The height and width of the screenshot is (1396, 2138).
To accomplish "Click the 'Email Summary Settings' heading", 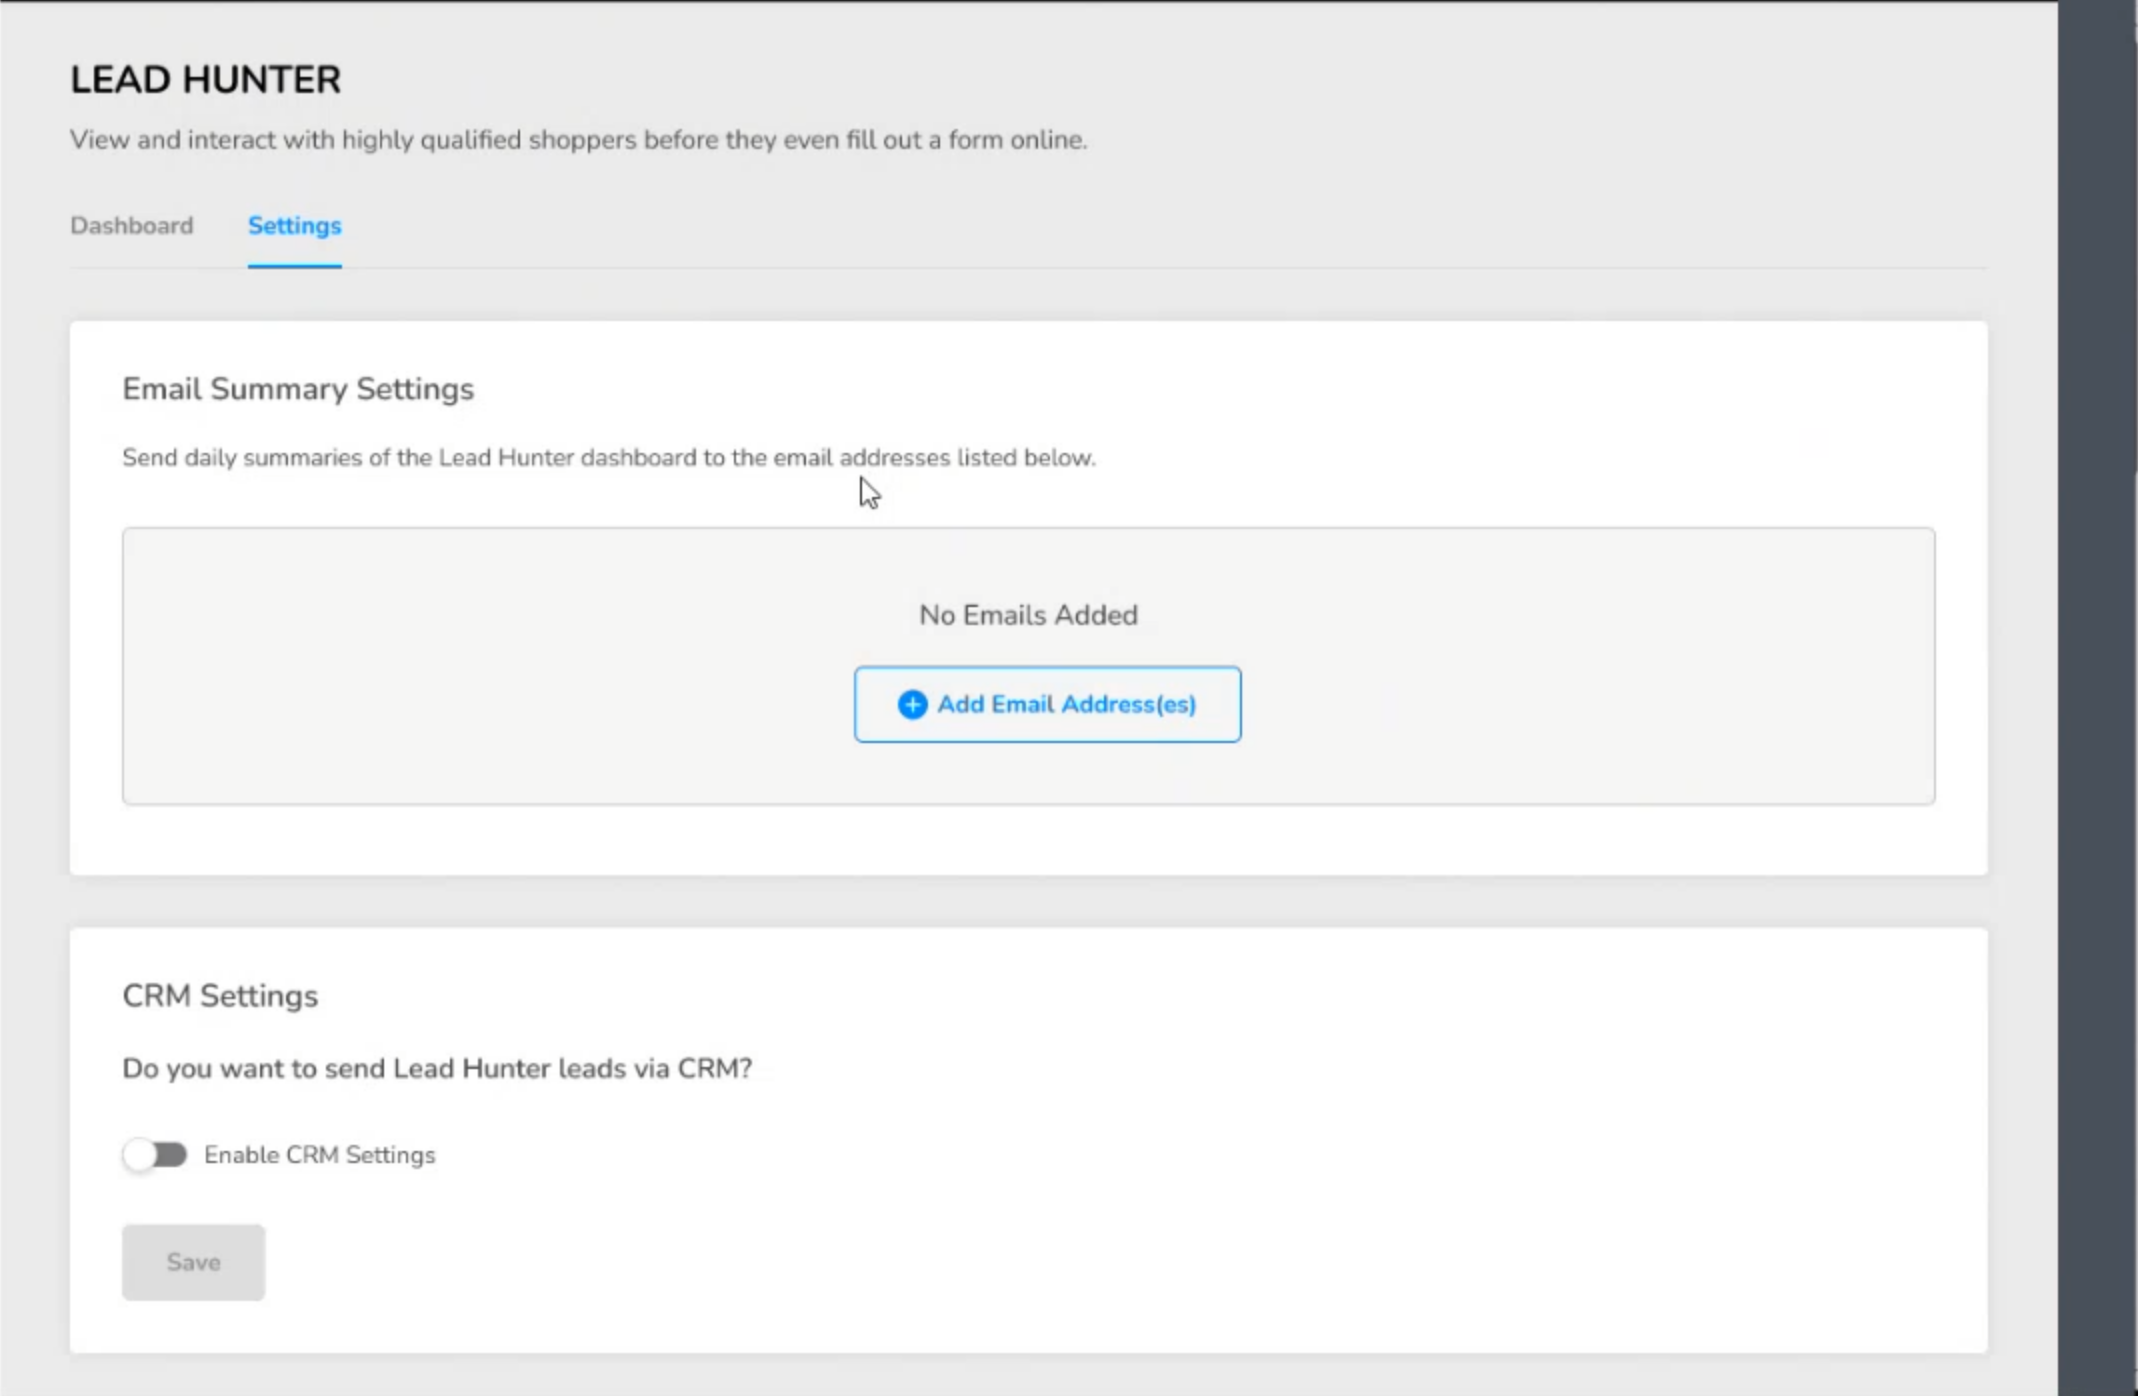I will pos(298,388).
